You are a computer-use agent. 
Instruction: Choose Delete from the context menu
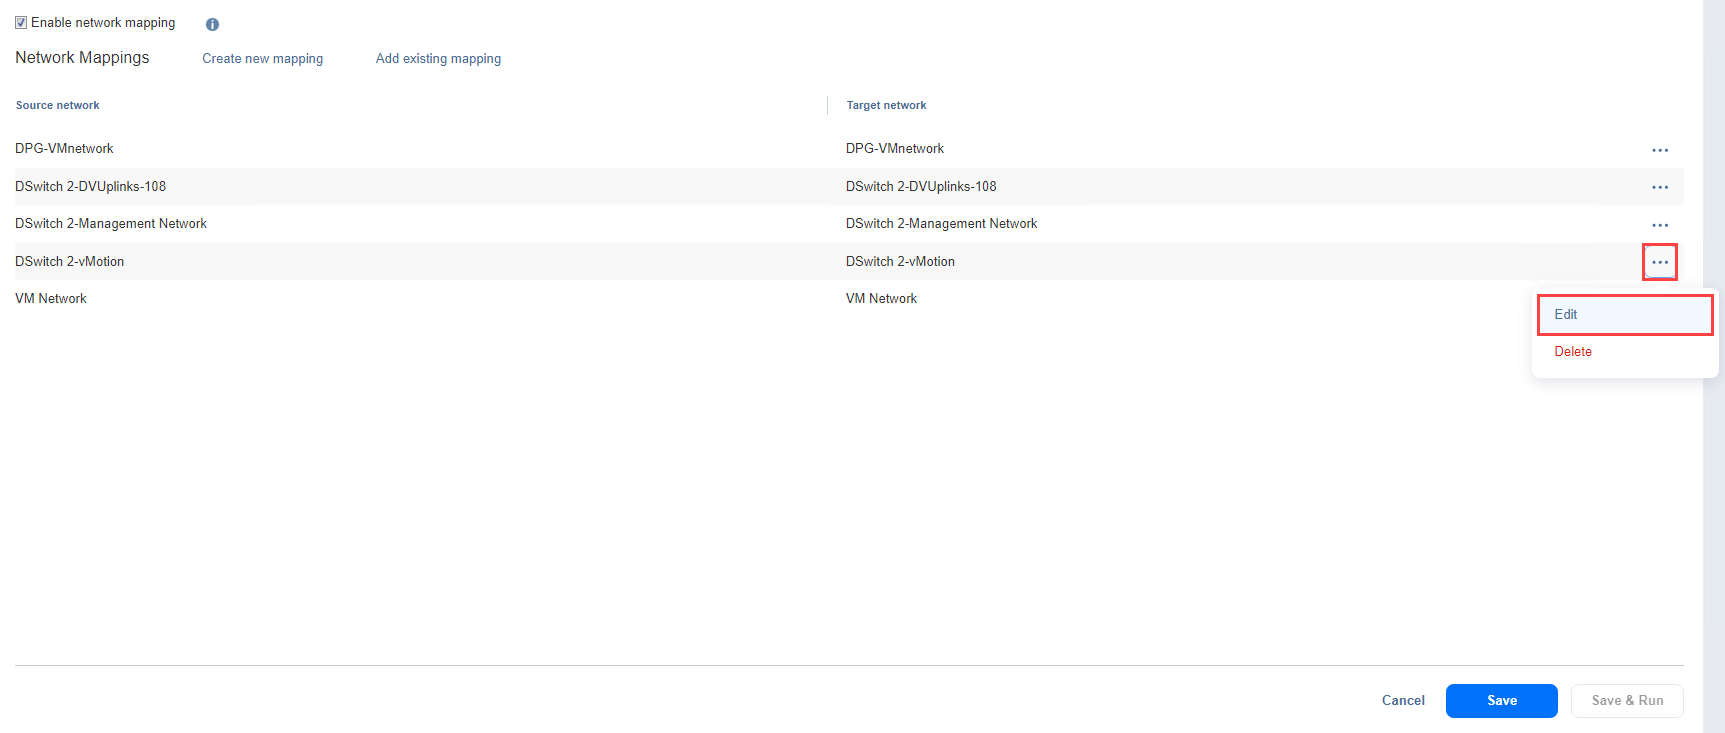point(1573,352)
